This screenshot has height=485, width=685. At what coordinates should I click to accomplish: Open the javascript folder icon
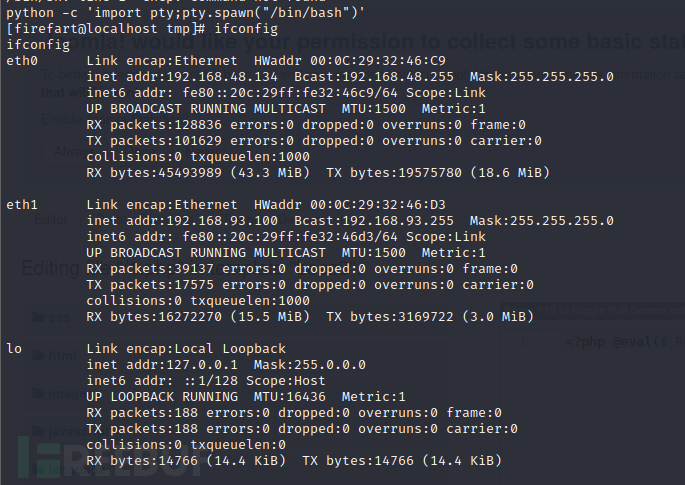click(x=38, y=431)
